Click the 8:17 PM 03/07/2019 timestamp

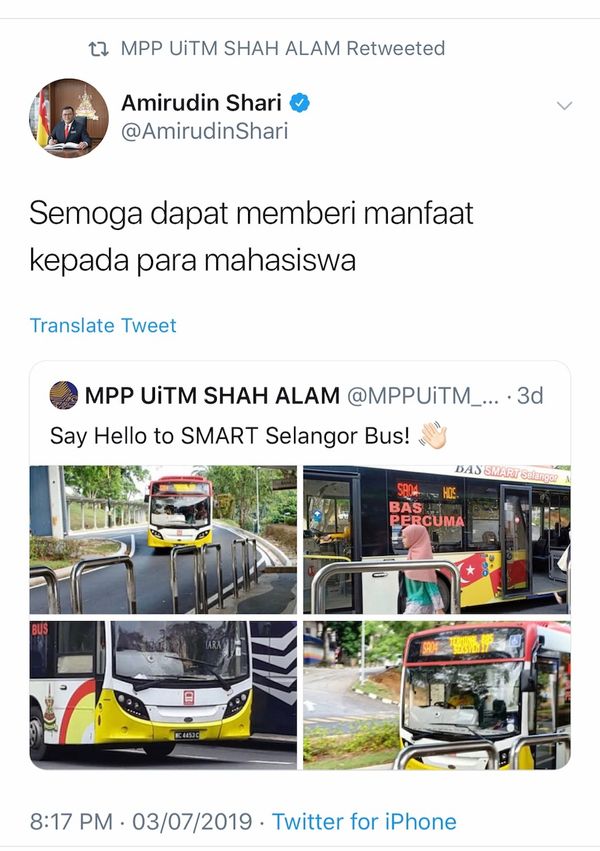[x=141, y=821]
